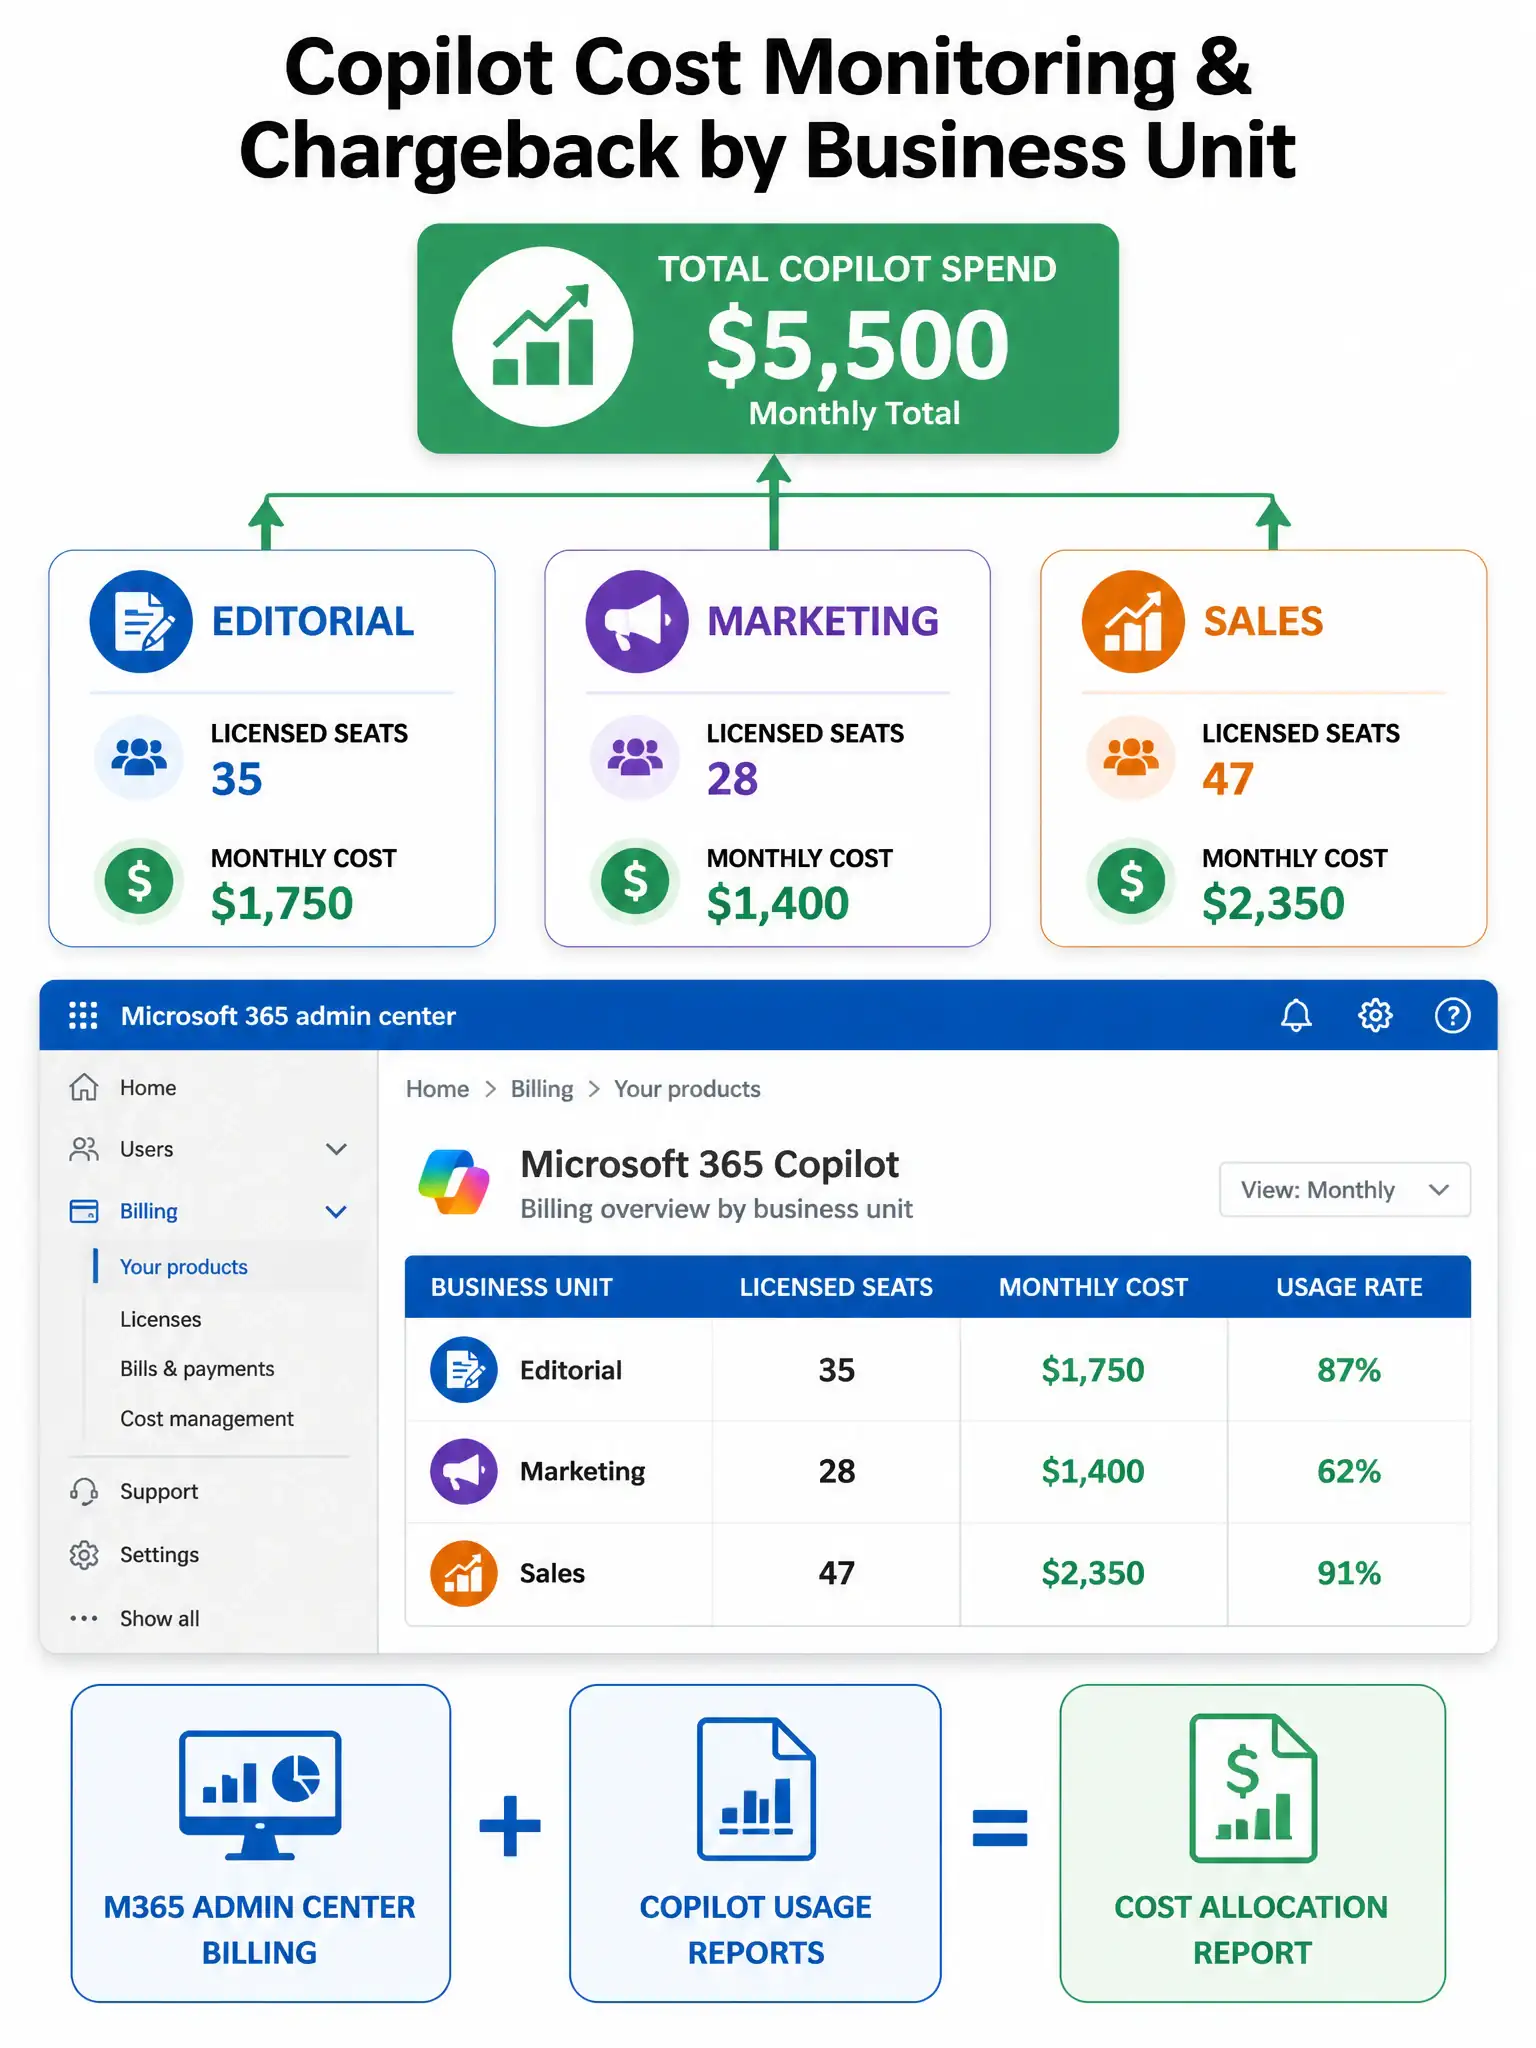Click the Show all sidebar link

[x=160, y=1618]
